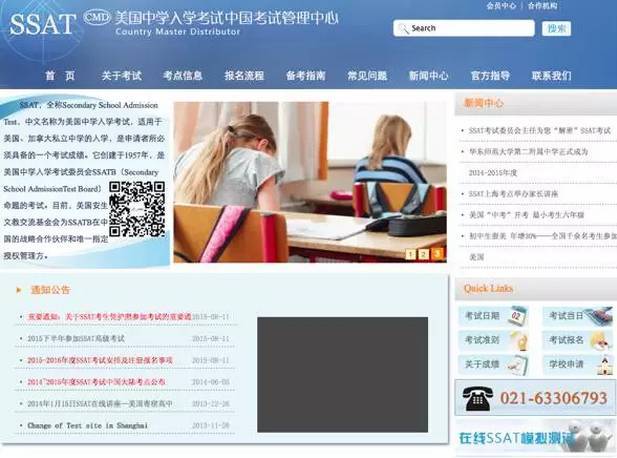
Task: Open the 学校申请 quick link
Action: [566, 364]
